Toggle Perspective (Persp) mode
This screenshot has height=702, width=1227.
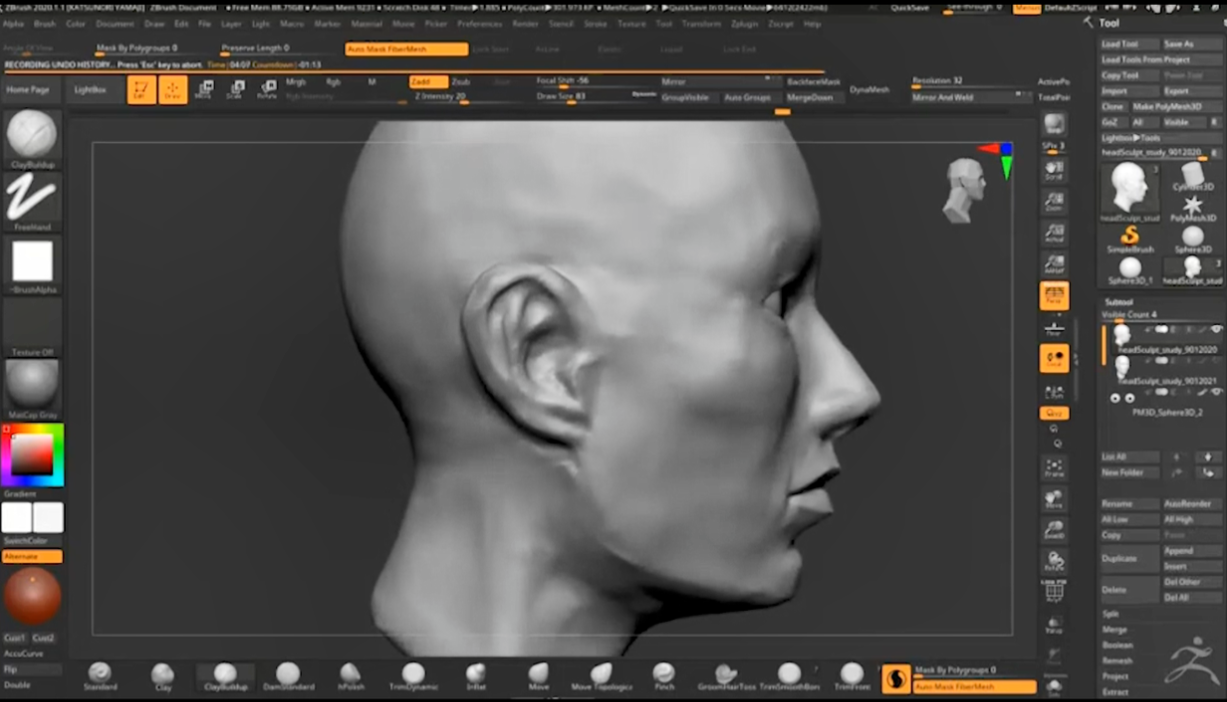(1054, 295)
